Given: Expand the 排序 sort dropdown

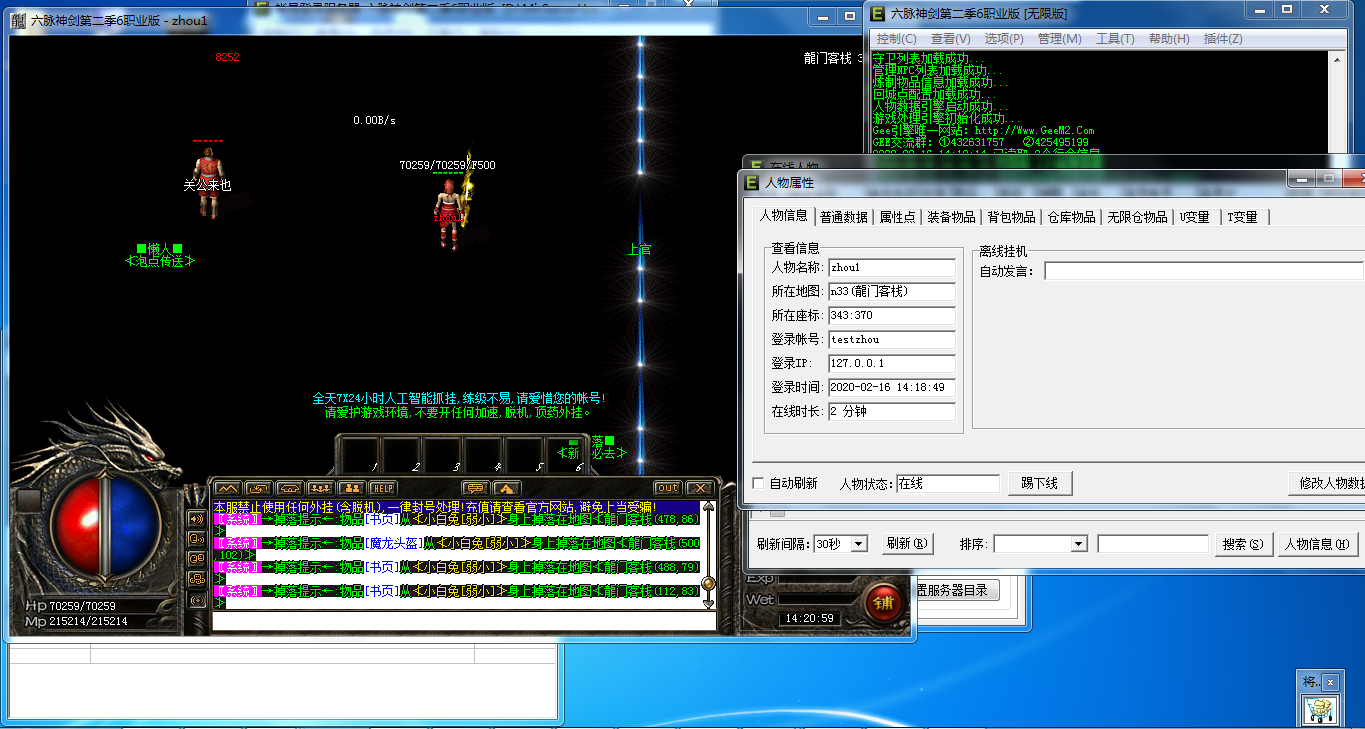Looking at the screenshot, I should tap(1039, 544).
